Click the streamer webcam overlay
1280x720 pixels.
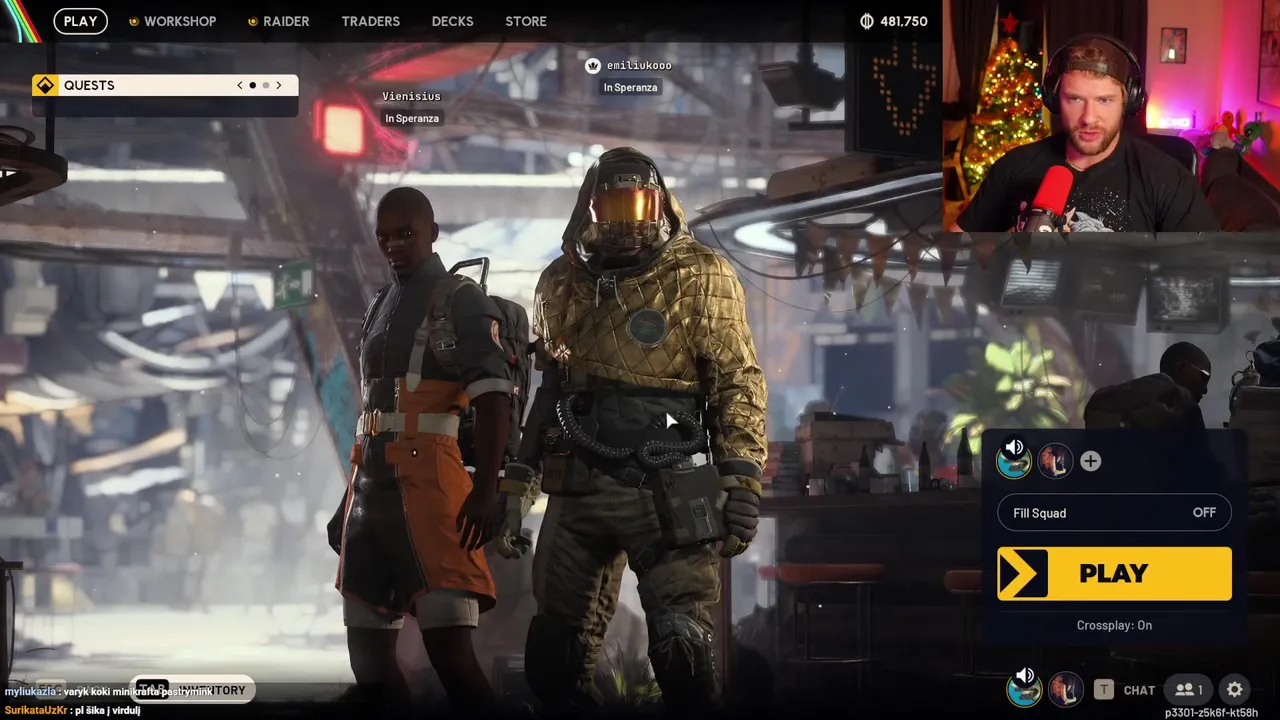tap(1111, 115)
